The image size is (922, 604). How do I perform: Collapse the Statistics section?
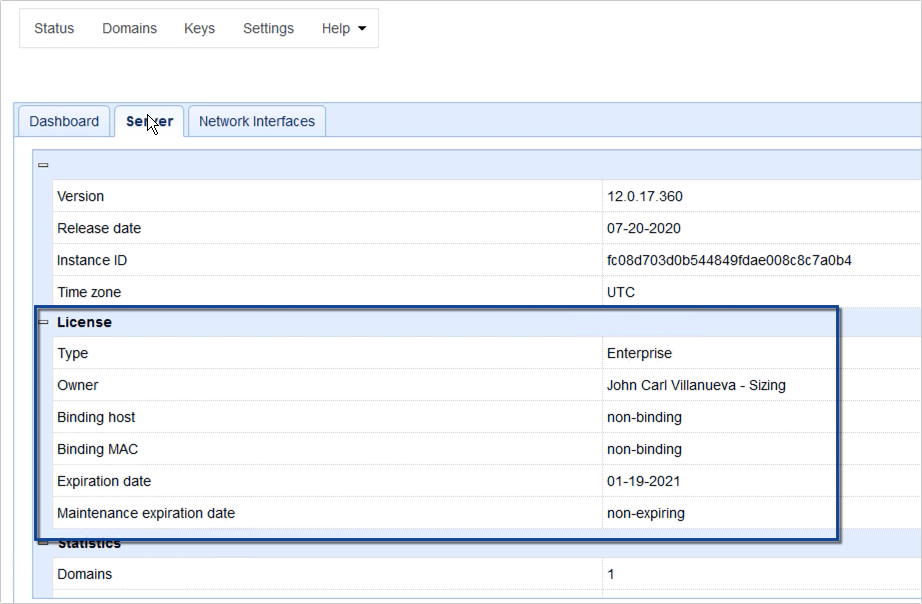(43, 544)
